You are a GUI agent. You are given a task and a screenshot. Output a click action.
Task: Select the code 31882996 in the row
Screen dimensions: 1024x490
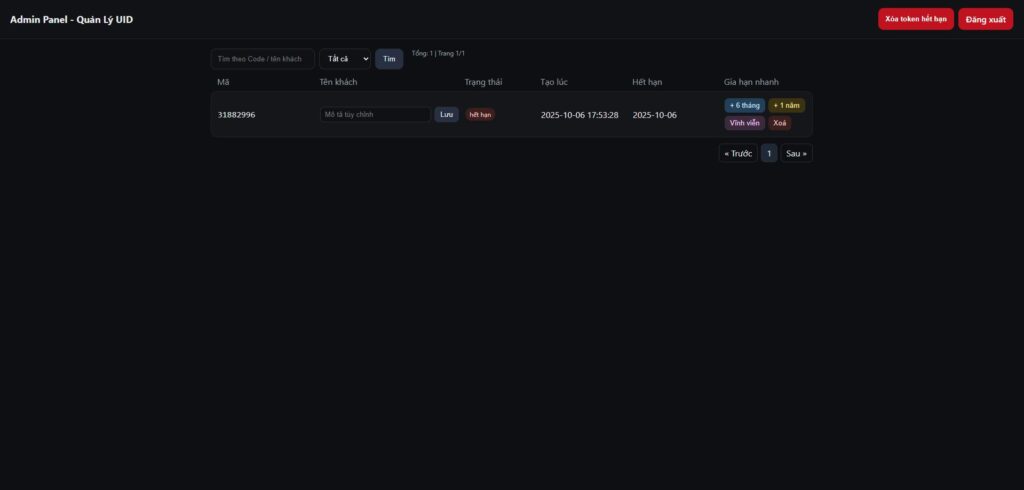236,115
